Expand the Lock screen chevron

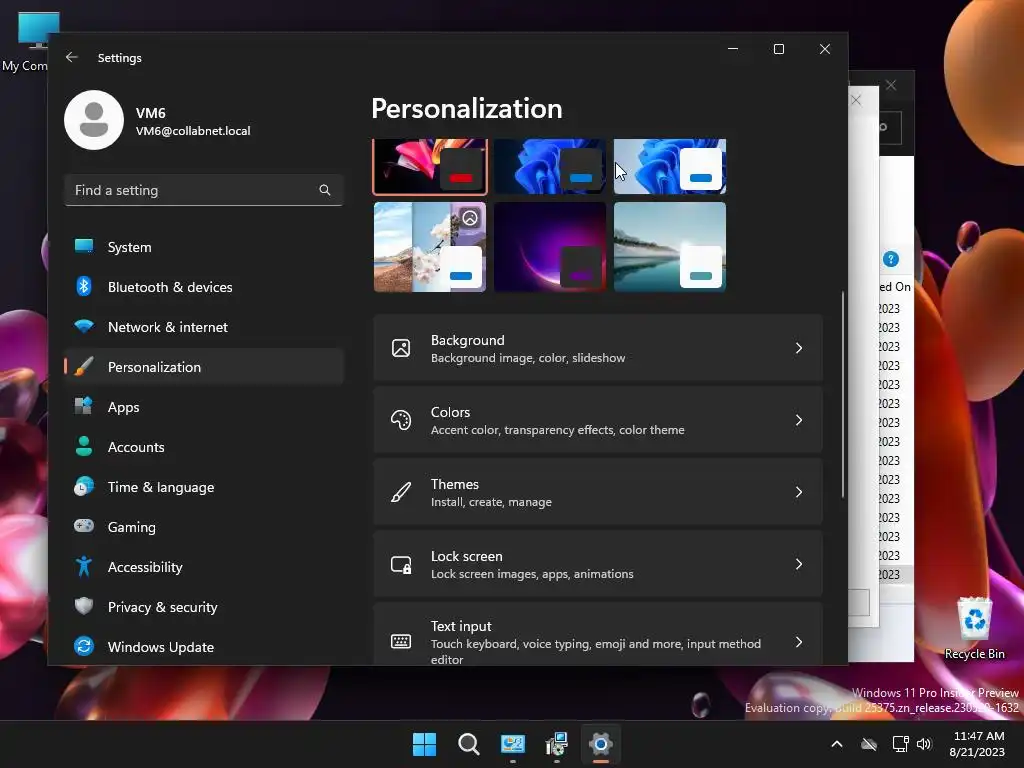pyautogui.click(x=799, y=564)
